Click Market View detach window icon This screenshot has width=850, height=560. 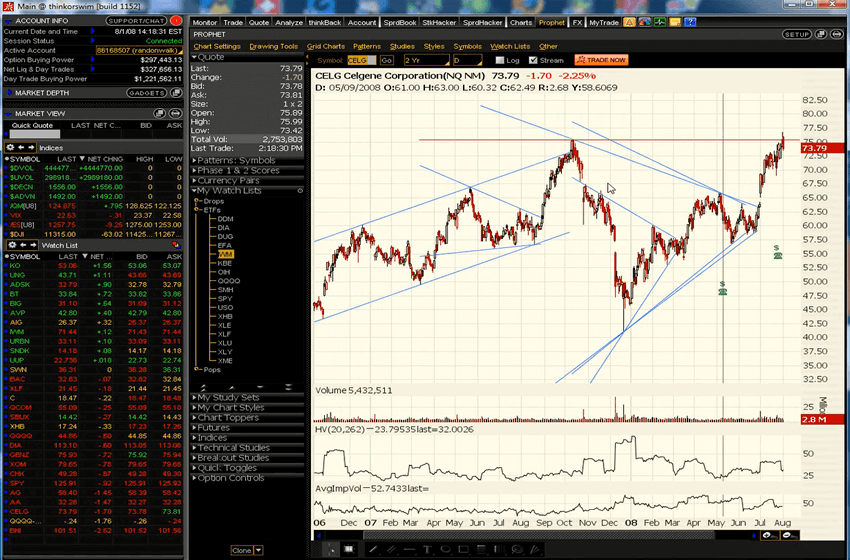pyautogui.click(x=159, y=113)
